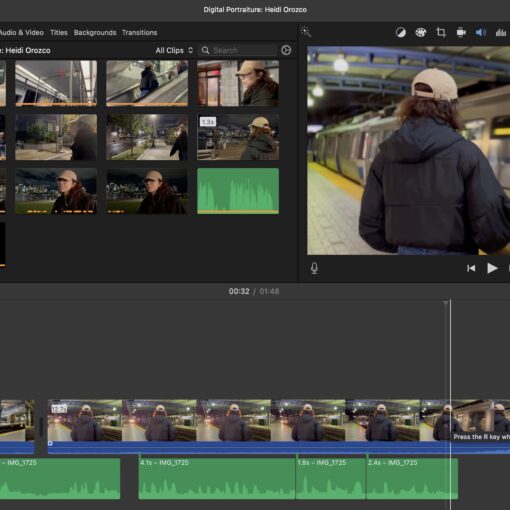Select the 1.8s IMG_1725 audio clip
This screenshot has height=510, width=510.
[331, 479]
